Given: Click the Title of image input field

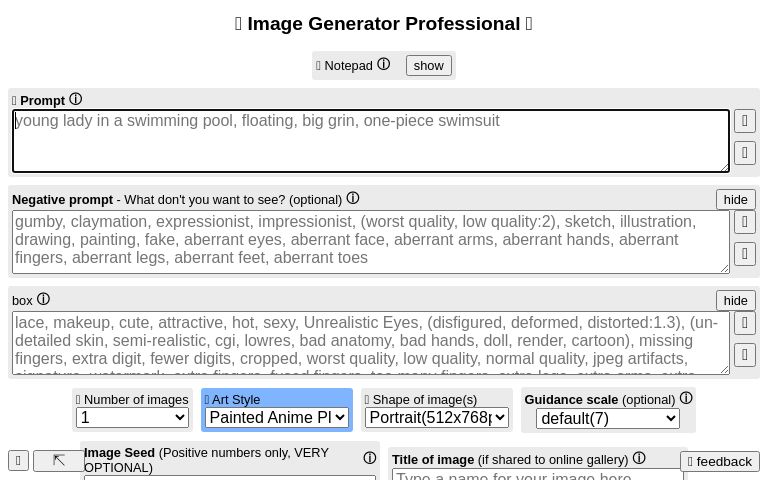Looking at the screenshot, I should 537,475.
